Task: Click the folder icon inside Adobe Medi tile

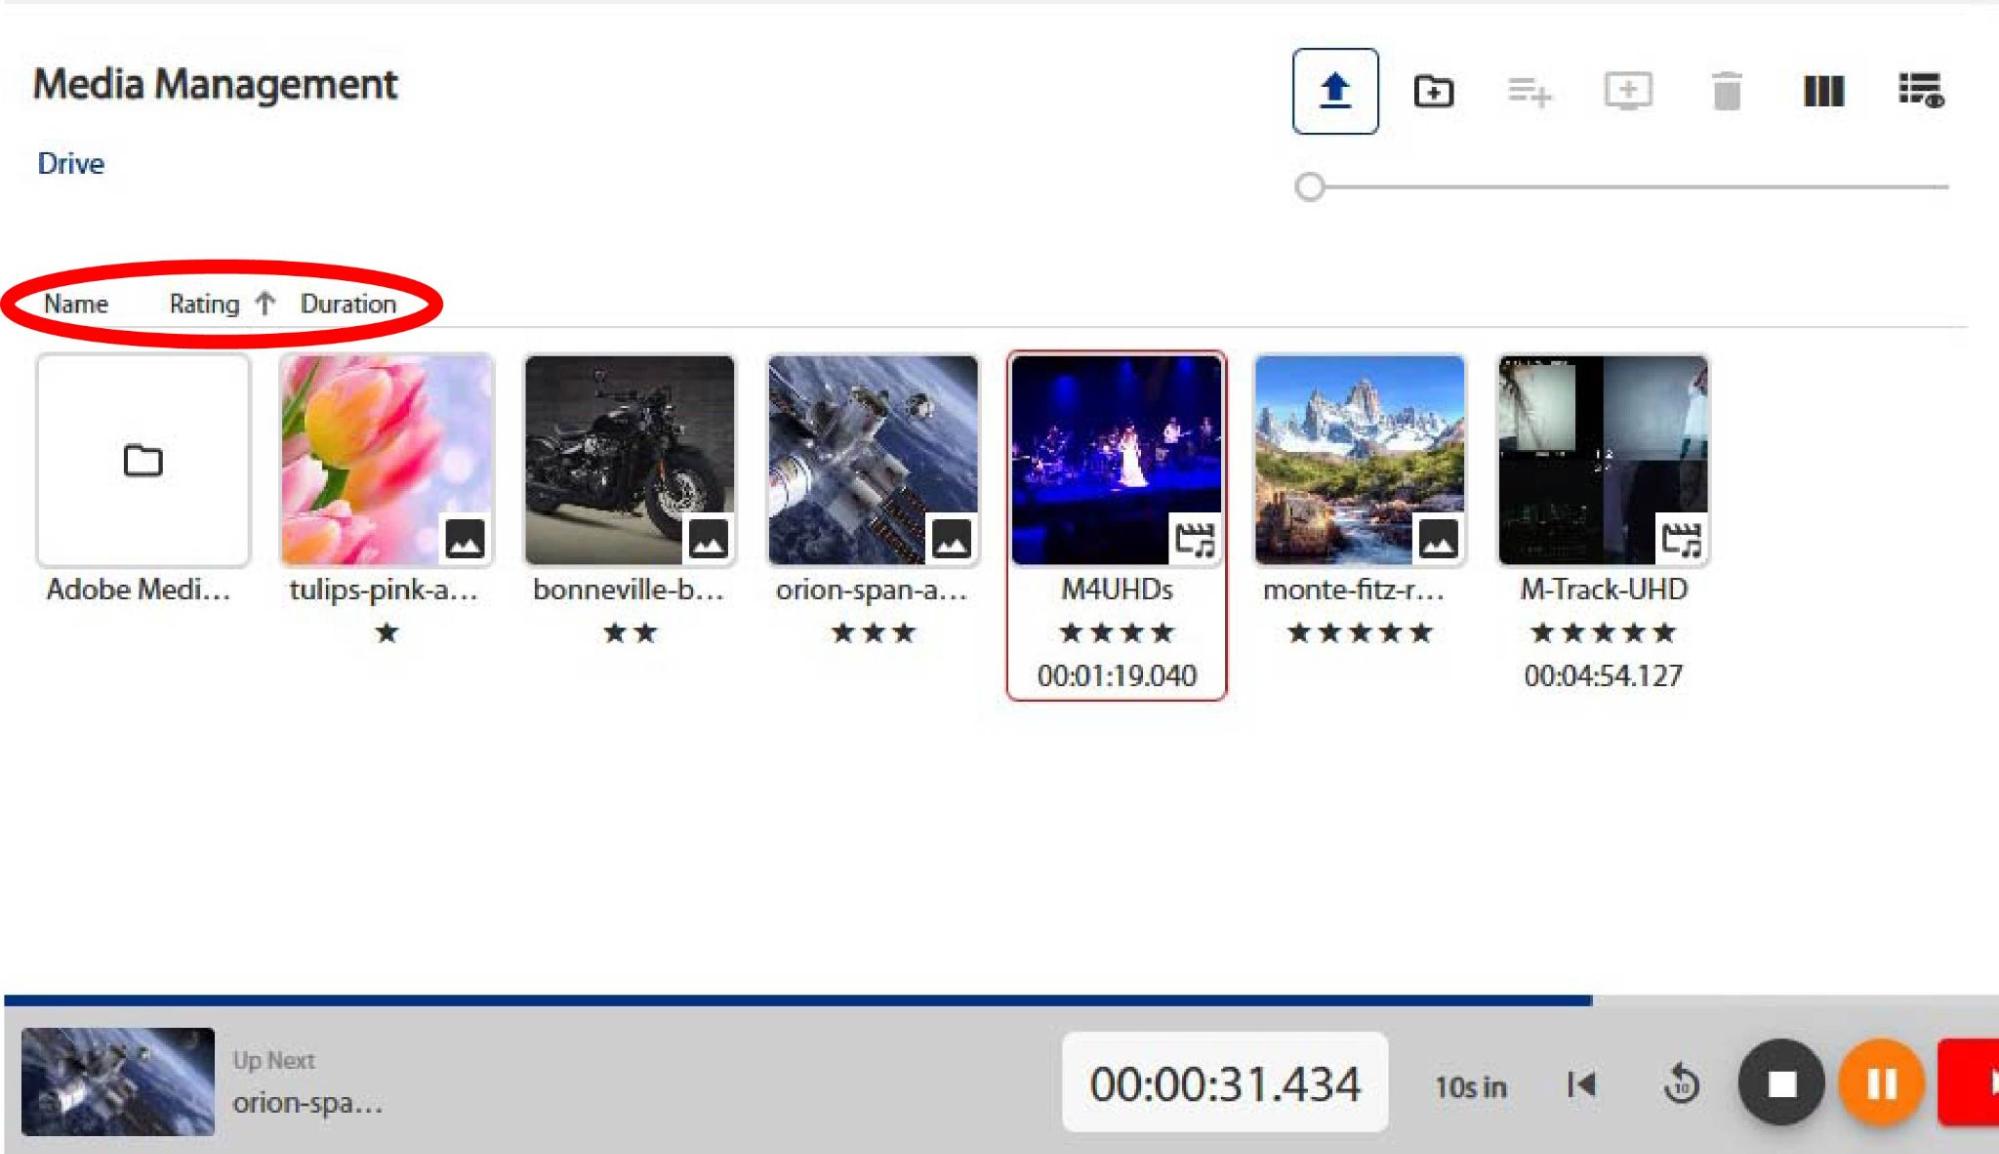Action: [x=143, y=460]
